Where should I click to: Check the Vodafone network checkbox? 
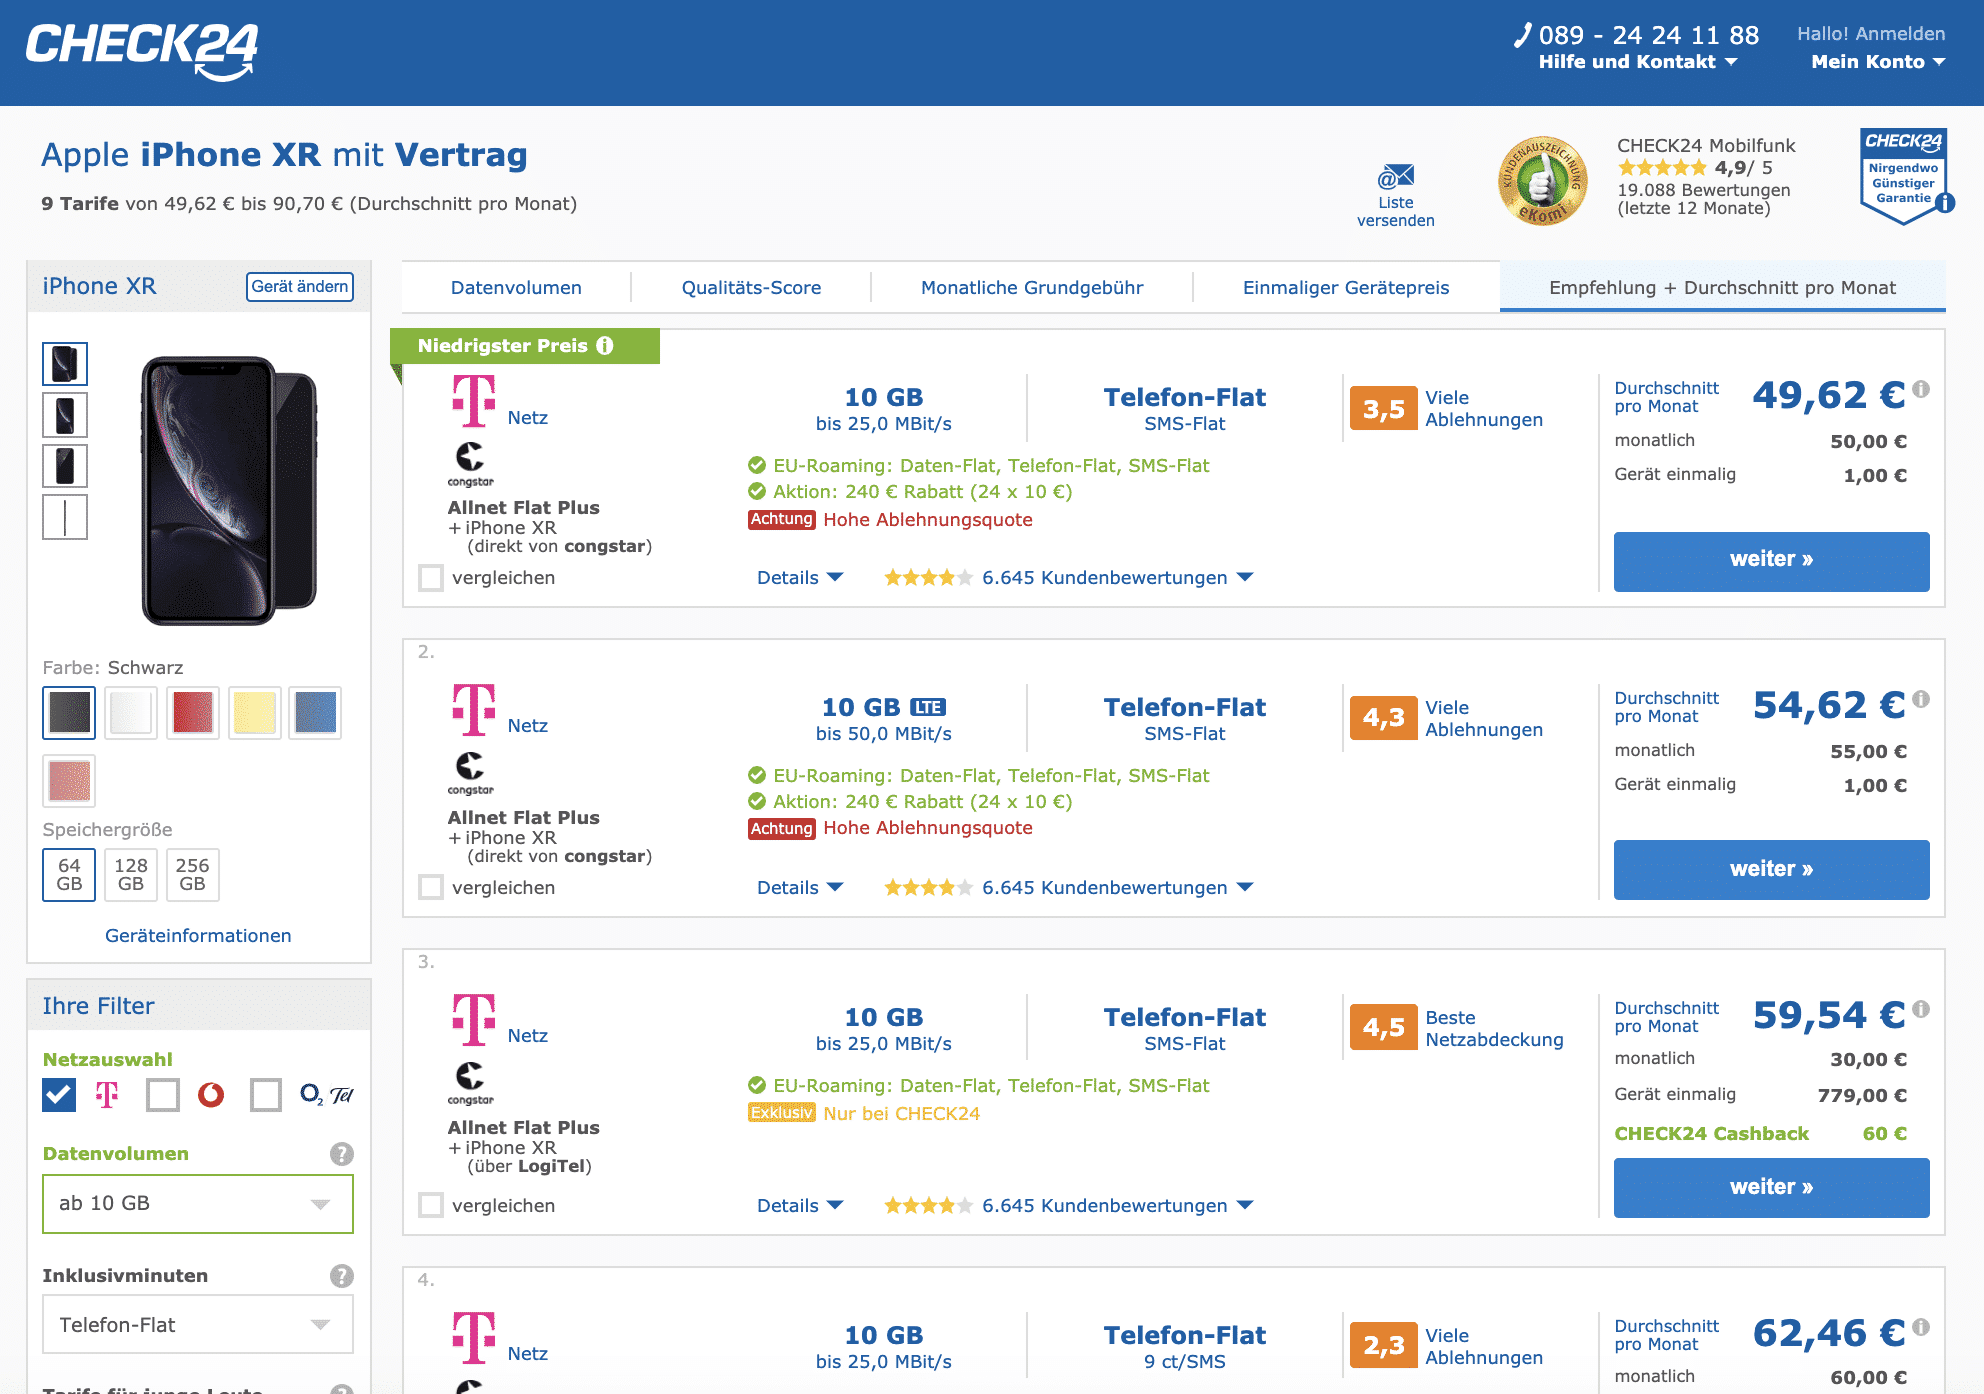click(x=163, y=1095)
